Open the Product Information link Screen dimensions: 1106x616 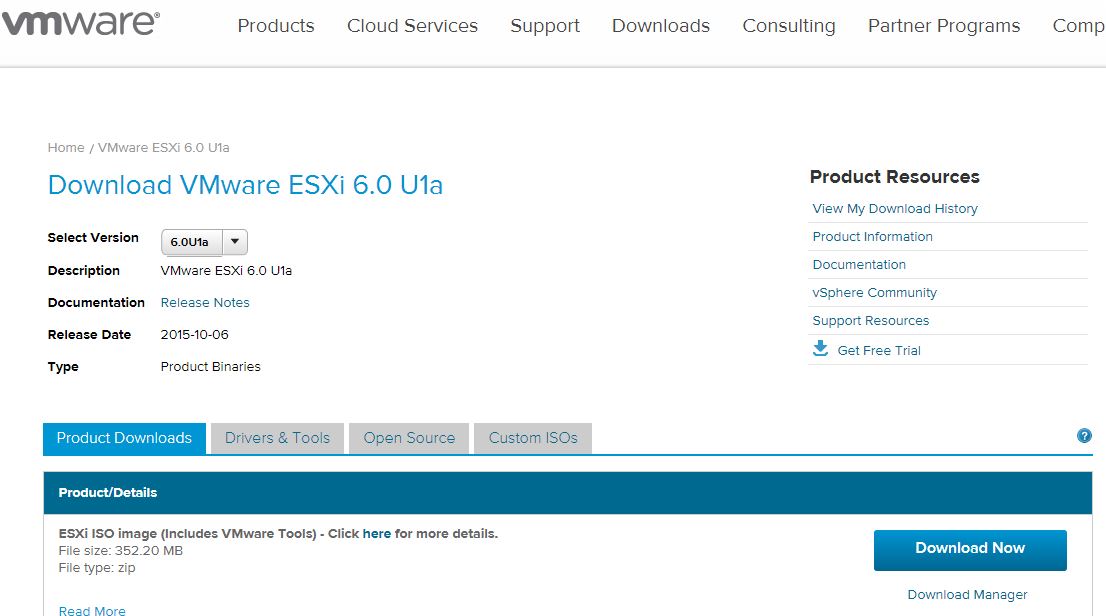(x=873, y=237)
